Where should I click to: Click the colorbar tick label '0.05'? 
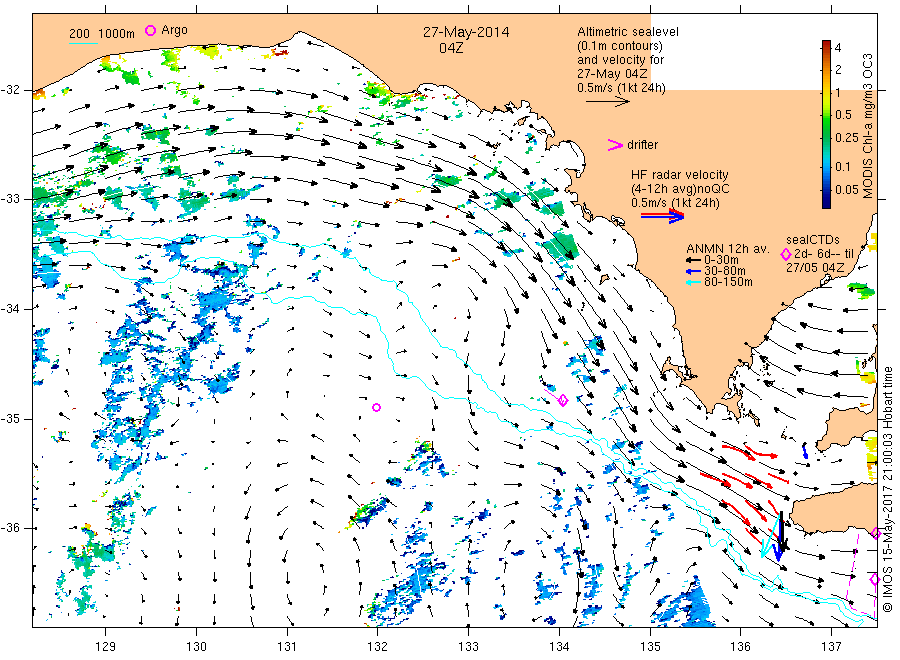click(847, 189)
